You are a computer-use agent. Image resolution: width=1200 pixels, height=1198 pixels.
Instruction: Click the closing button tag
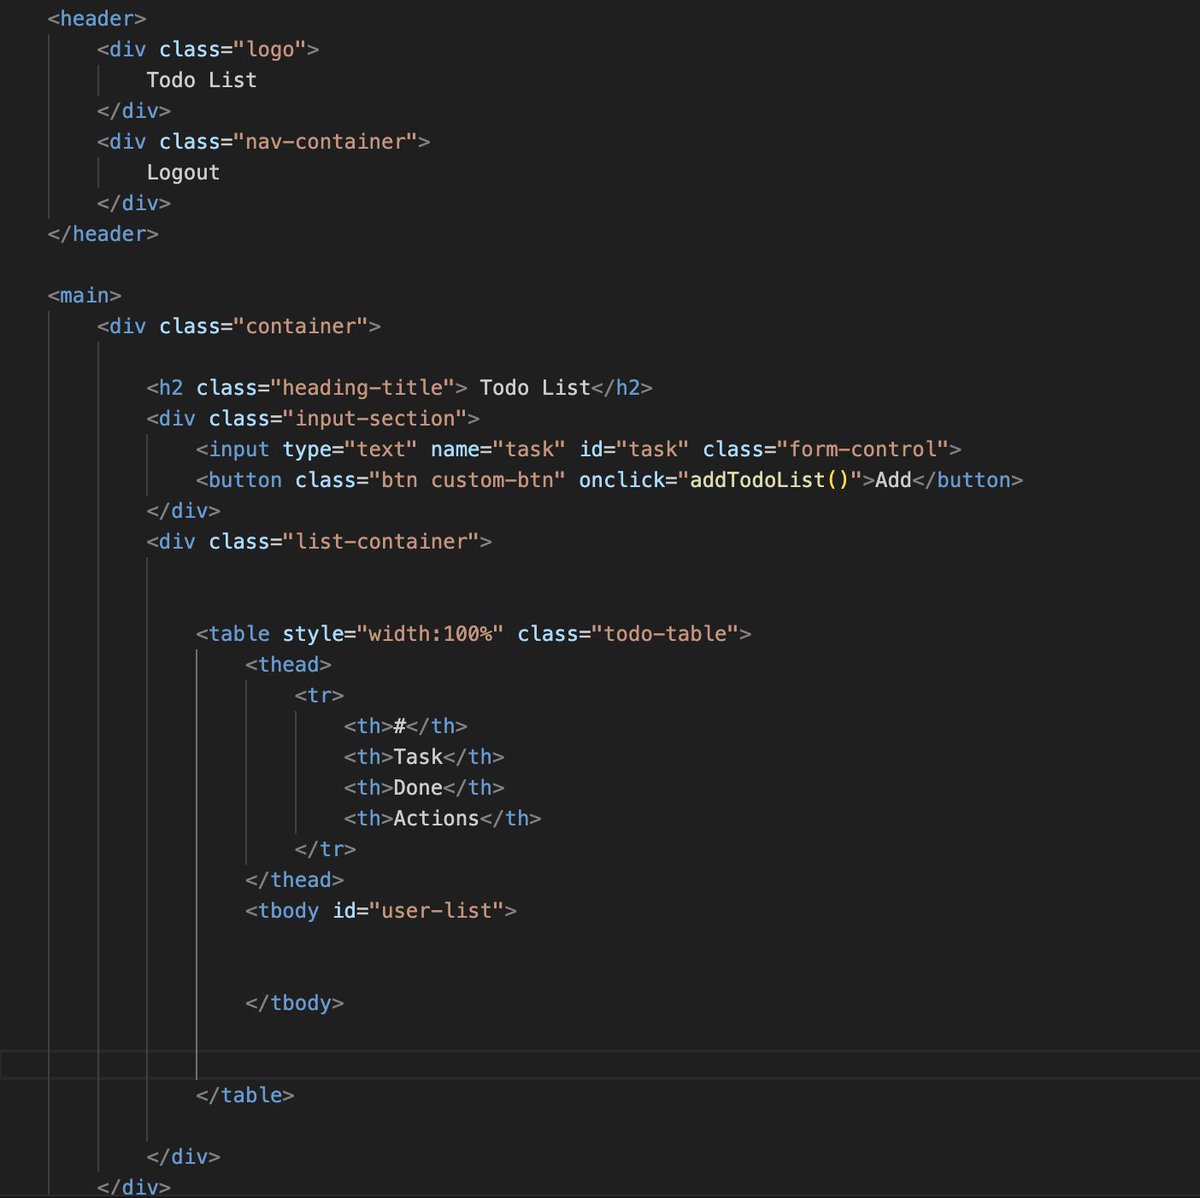click(x=968, y=480)
